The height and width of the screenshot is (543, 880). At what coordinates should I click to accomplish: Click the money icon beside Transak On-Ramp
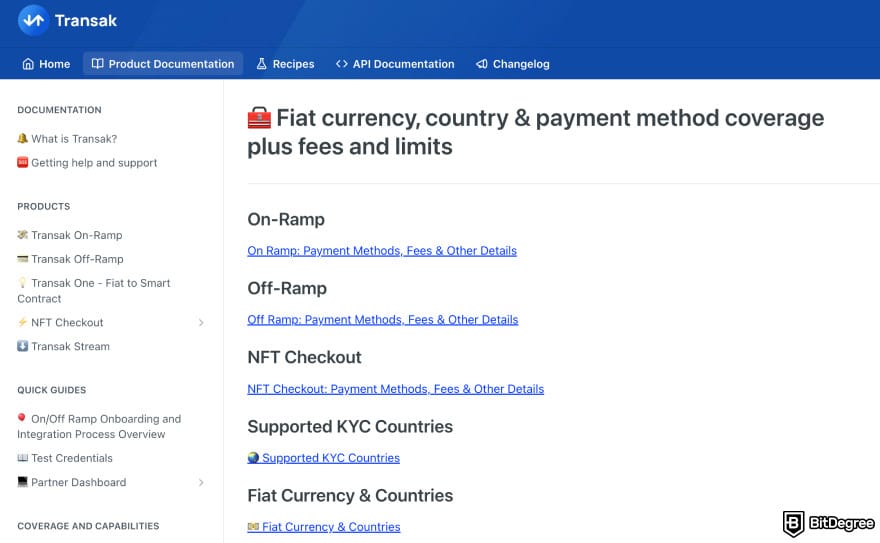(x=22, y=234)
